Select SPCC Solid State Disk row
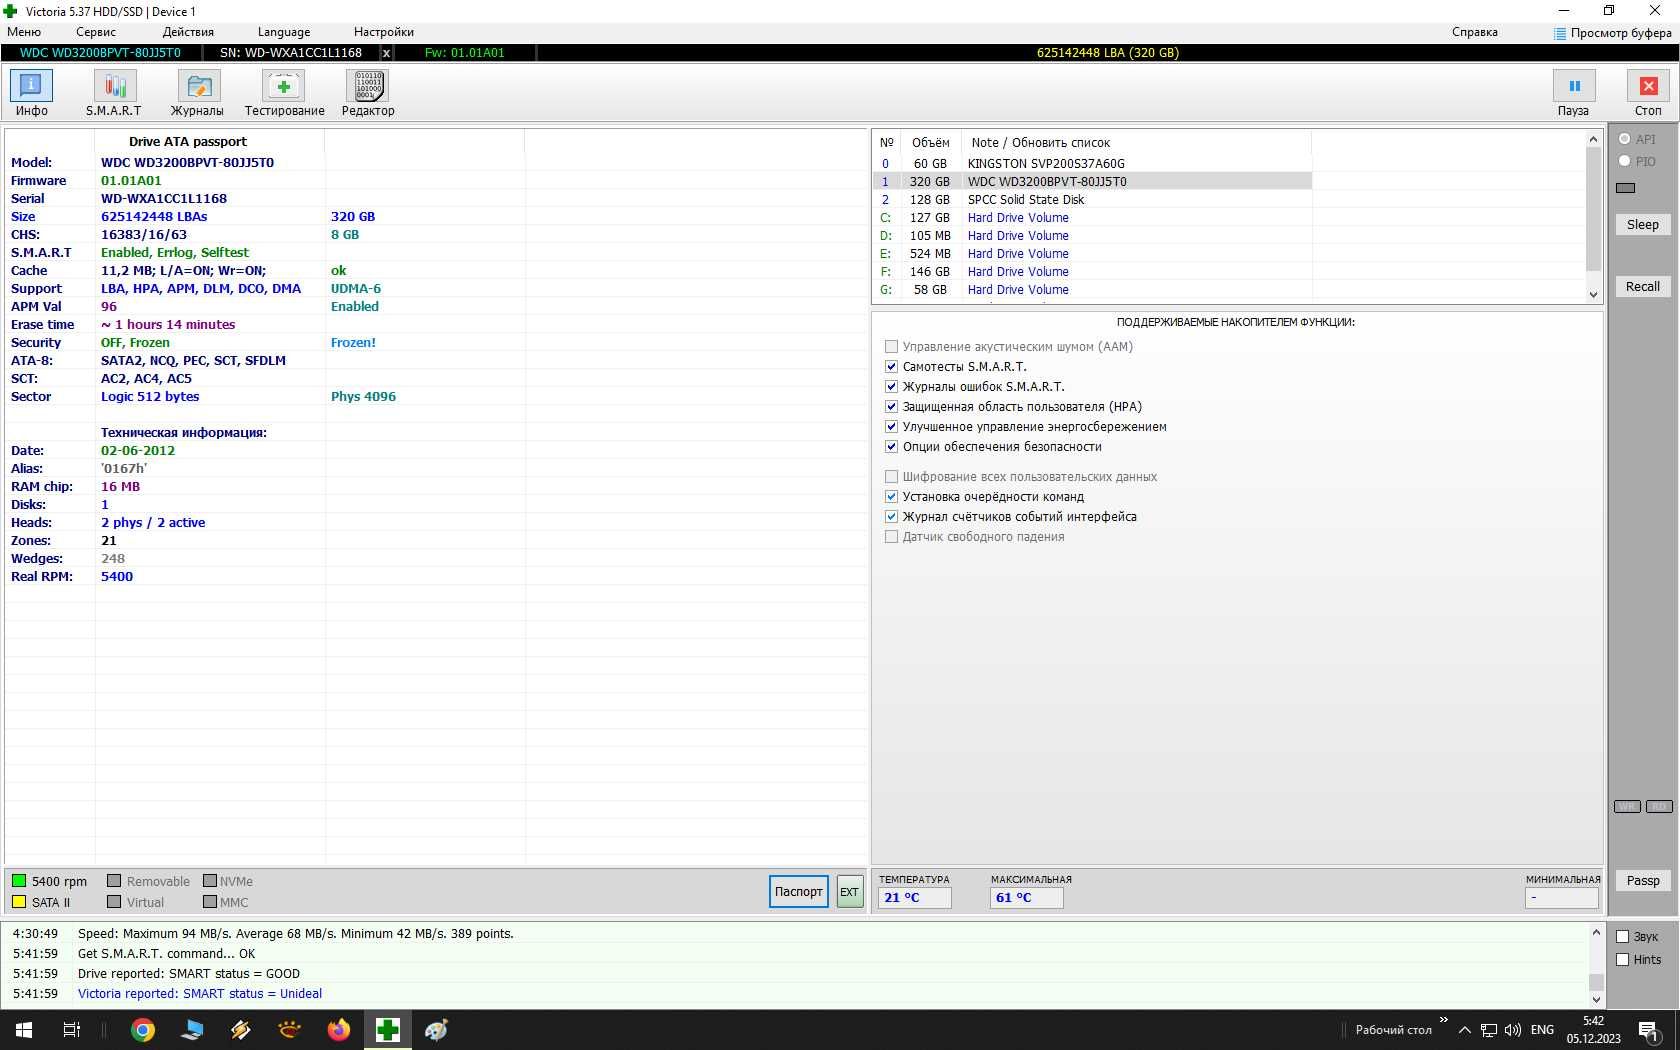This screenshot has width=1680, height=1050. (x=1092, y=200)
